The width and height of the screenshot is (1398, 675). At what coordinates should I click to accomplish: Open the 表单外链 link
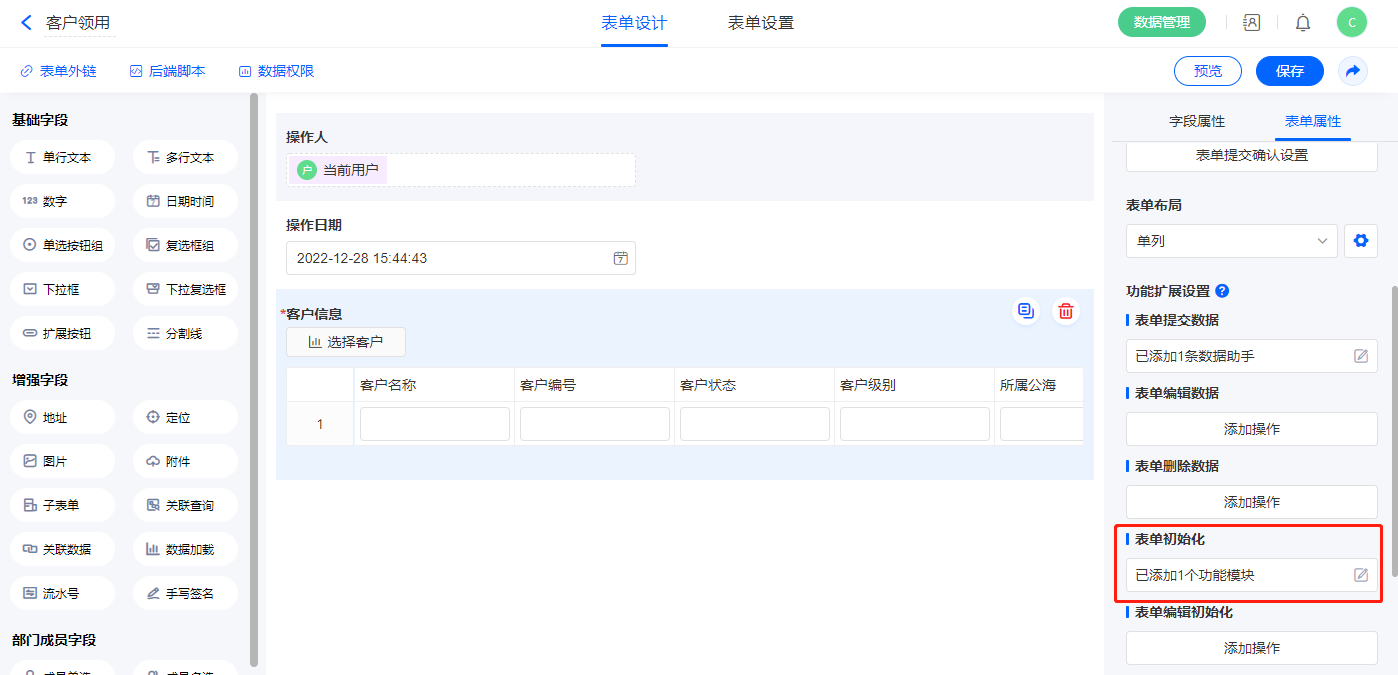point(58,71)
